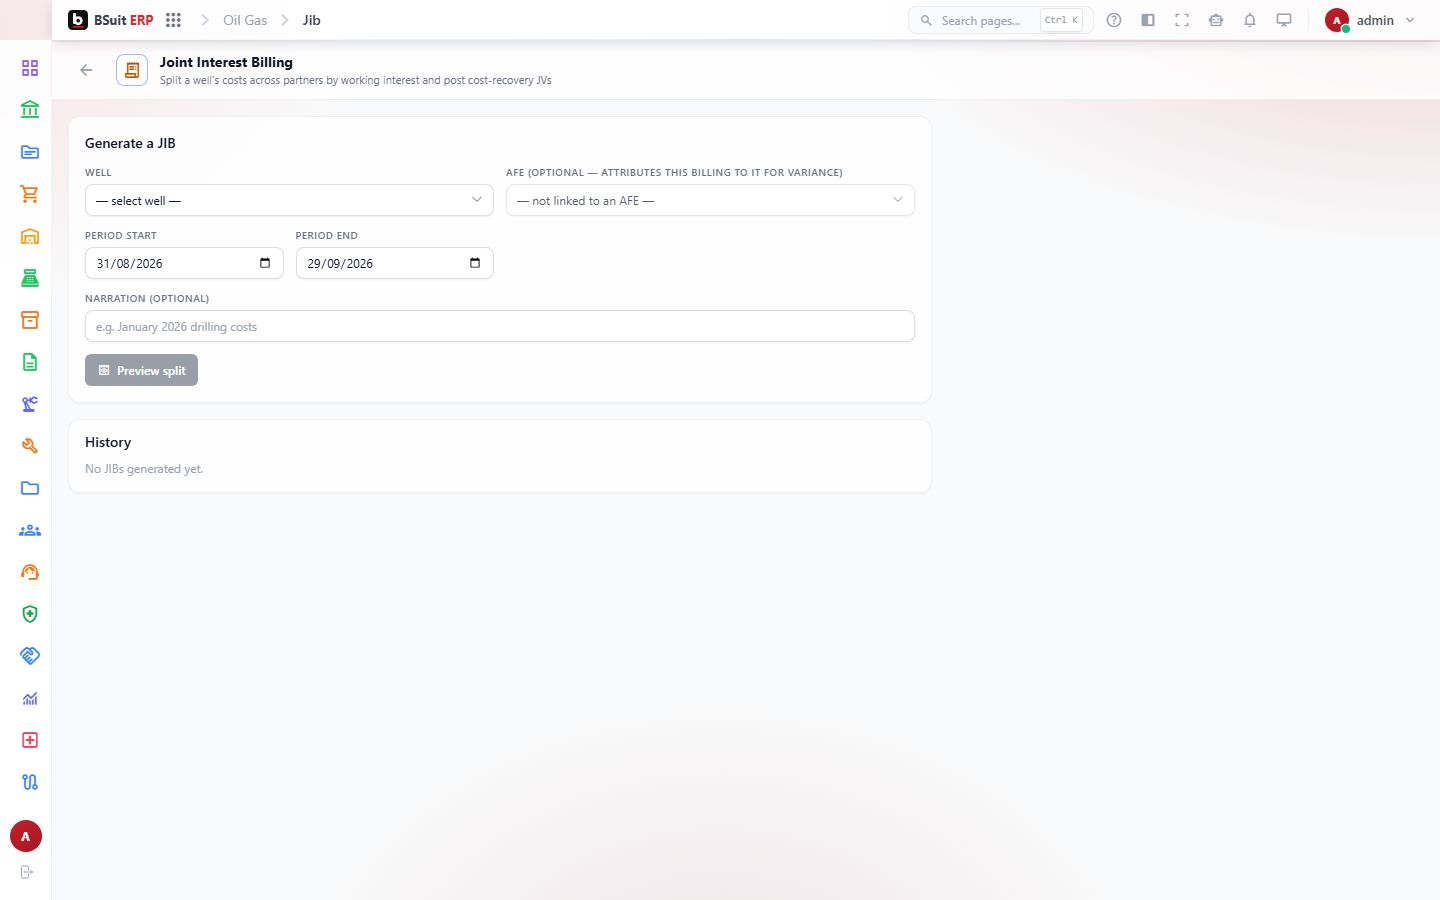Open the robot assistant icon
This screenshot has height=900, width=1440.
pos(1216,20)
